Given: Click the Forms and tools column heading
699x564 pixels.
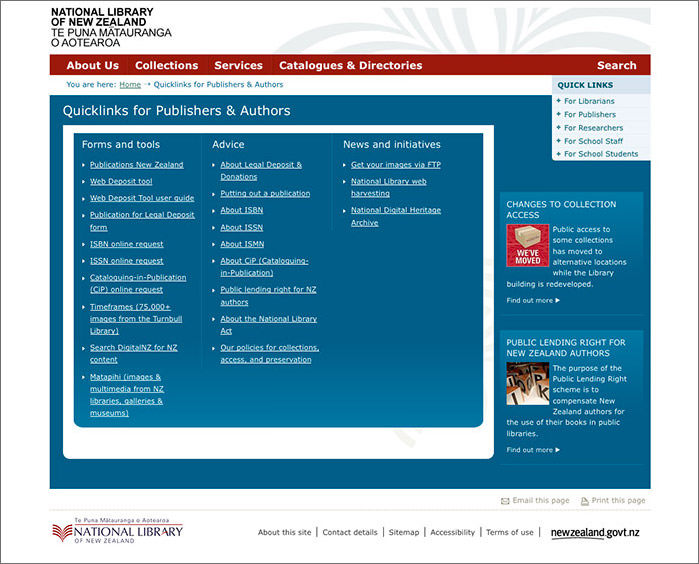Looking at the screenshot, I should coord(121,144).
